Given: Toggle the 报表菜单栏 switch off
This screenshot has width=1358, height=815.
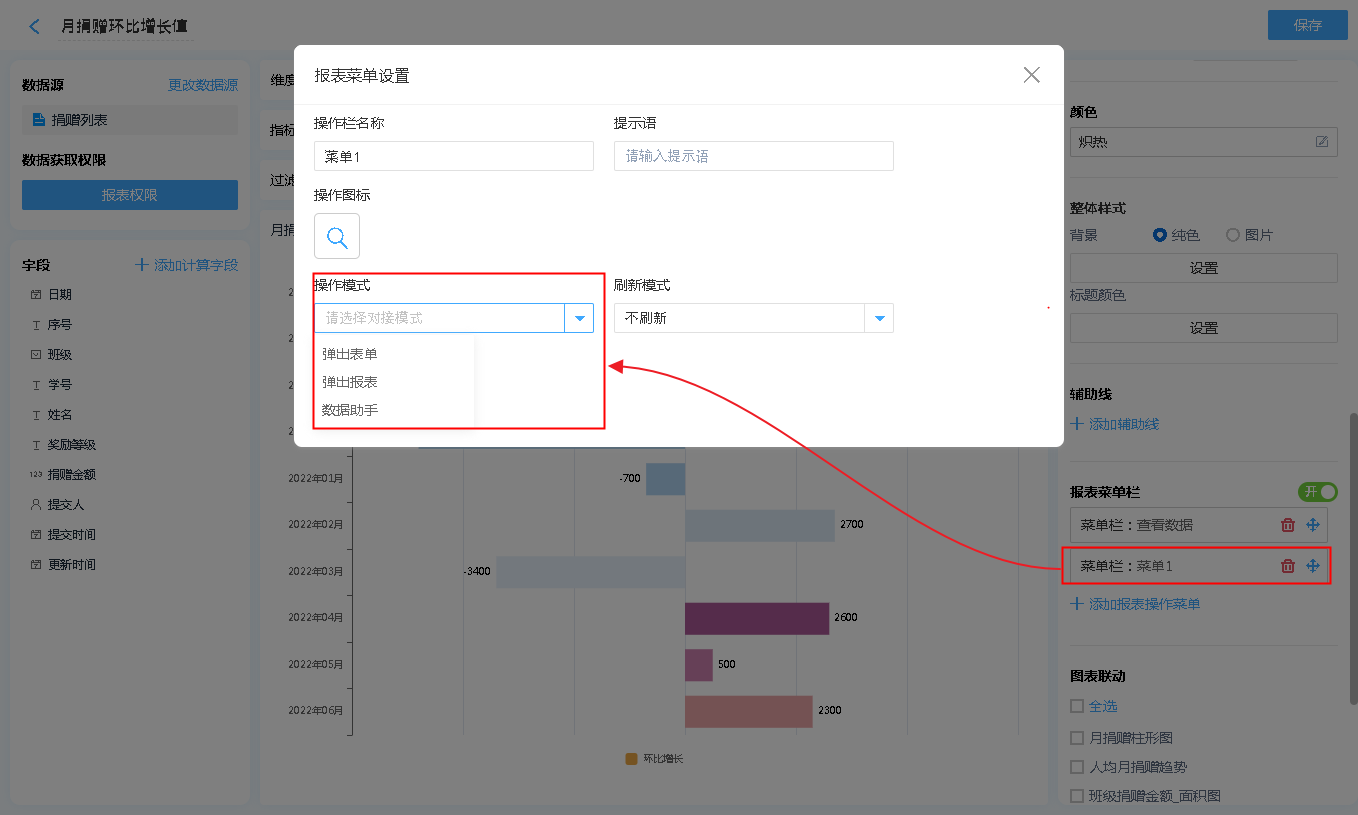Looking at the screenshot, I should (1317, 492).
